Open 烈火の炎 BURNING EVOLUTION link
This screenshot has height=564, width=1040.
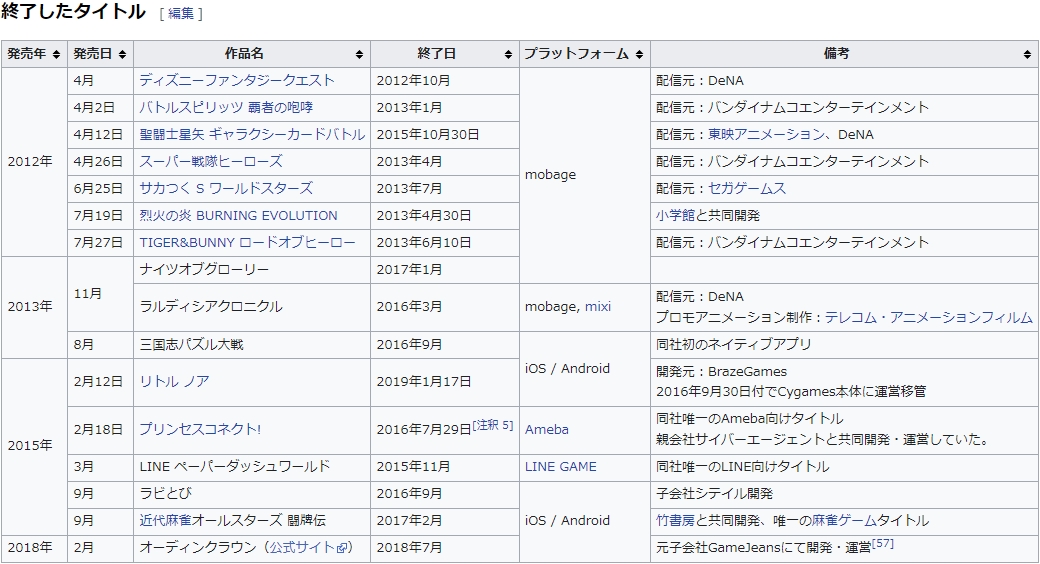click(x=238, y=216)
